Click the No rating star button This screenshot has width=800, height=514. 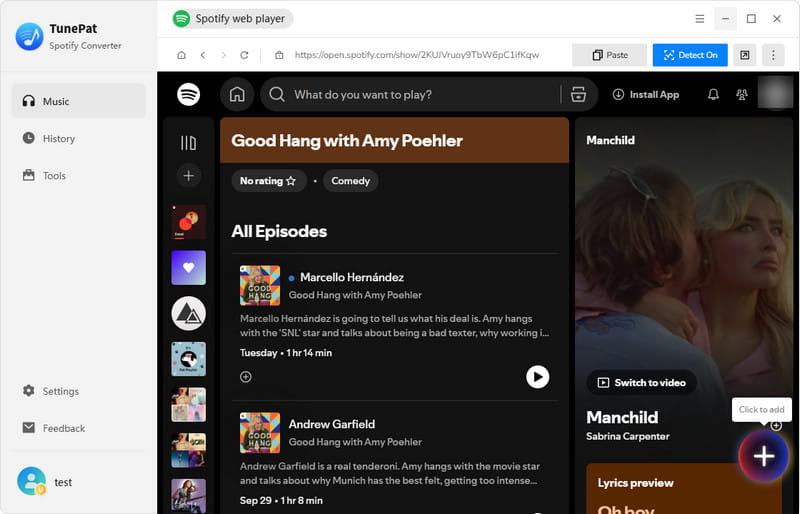click(269, 181)
